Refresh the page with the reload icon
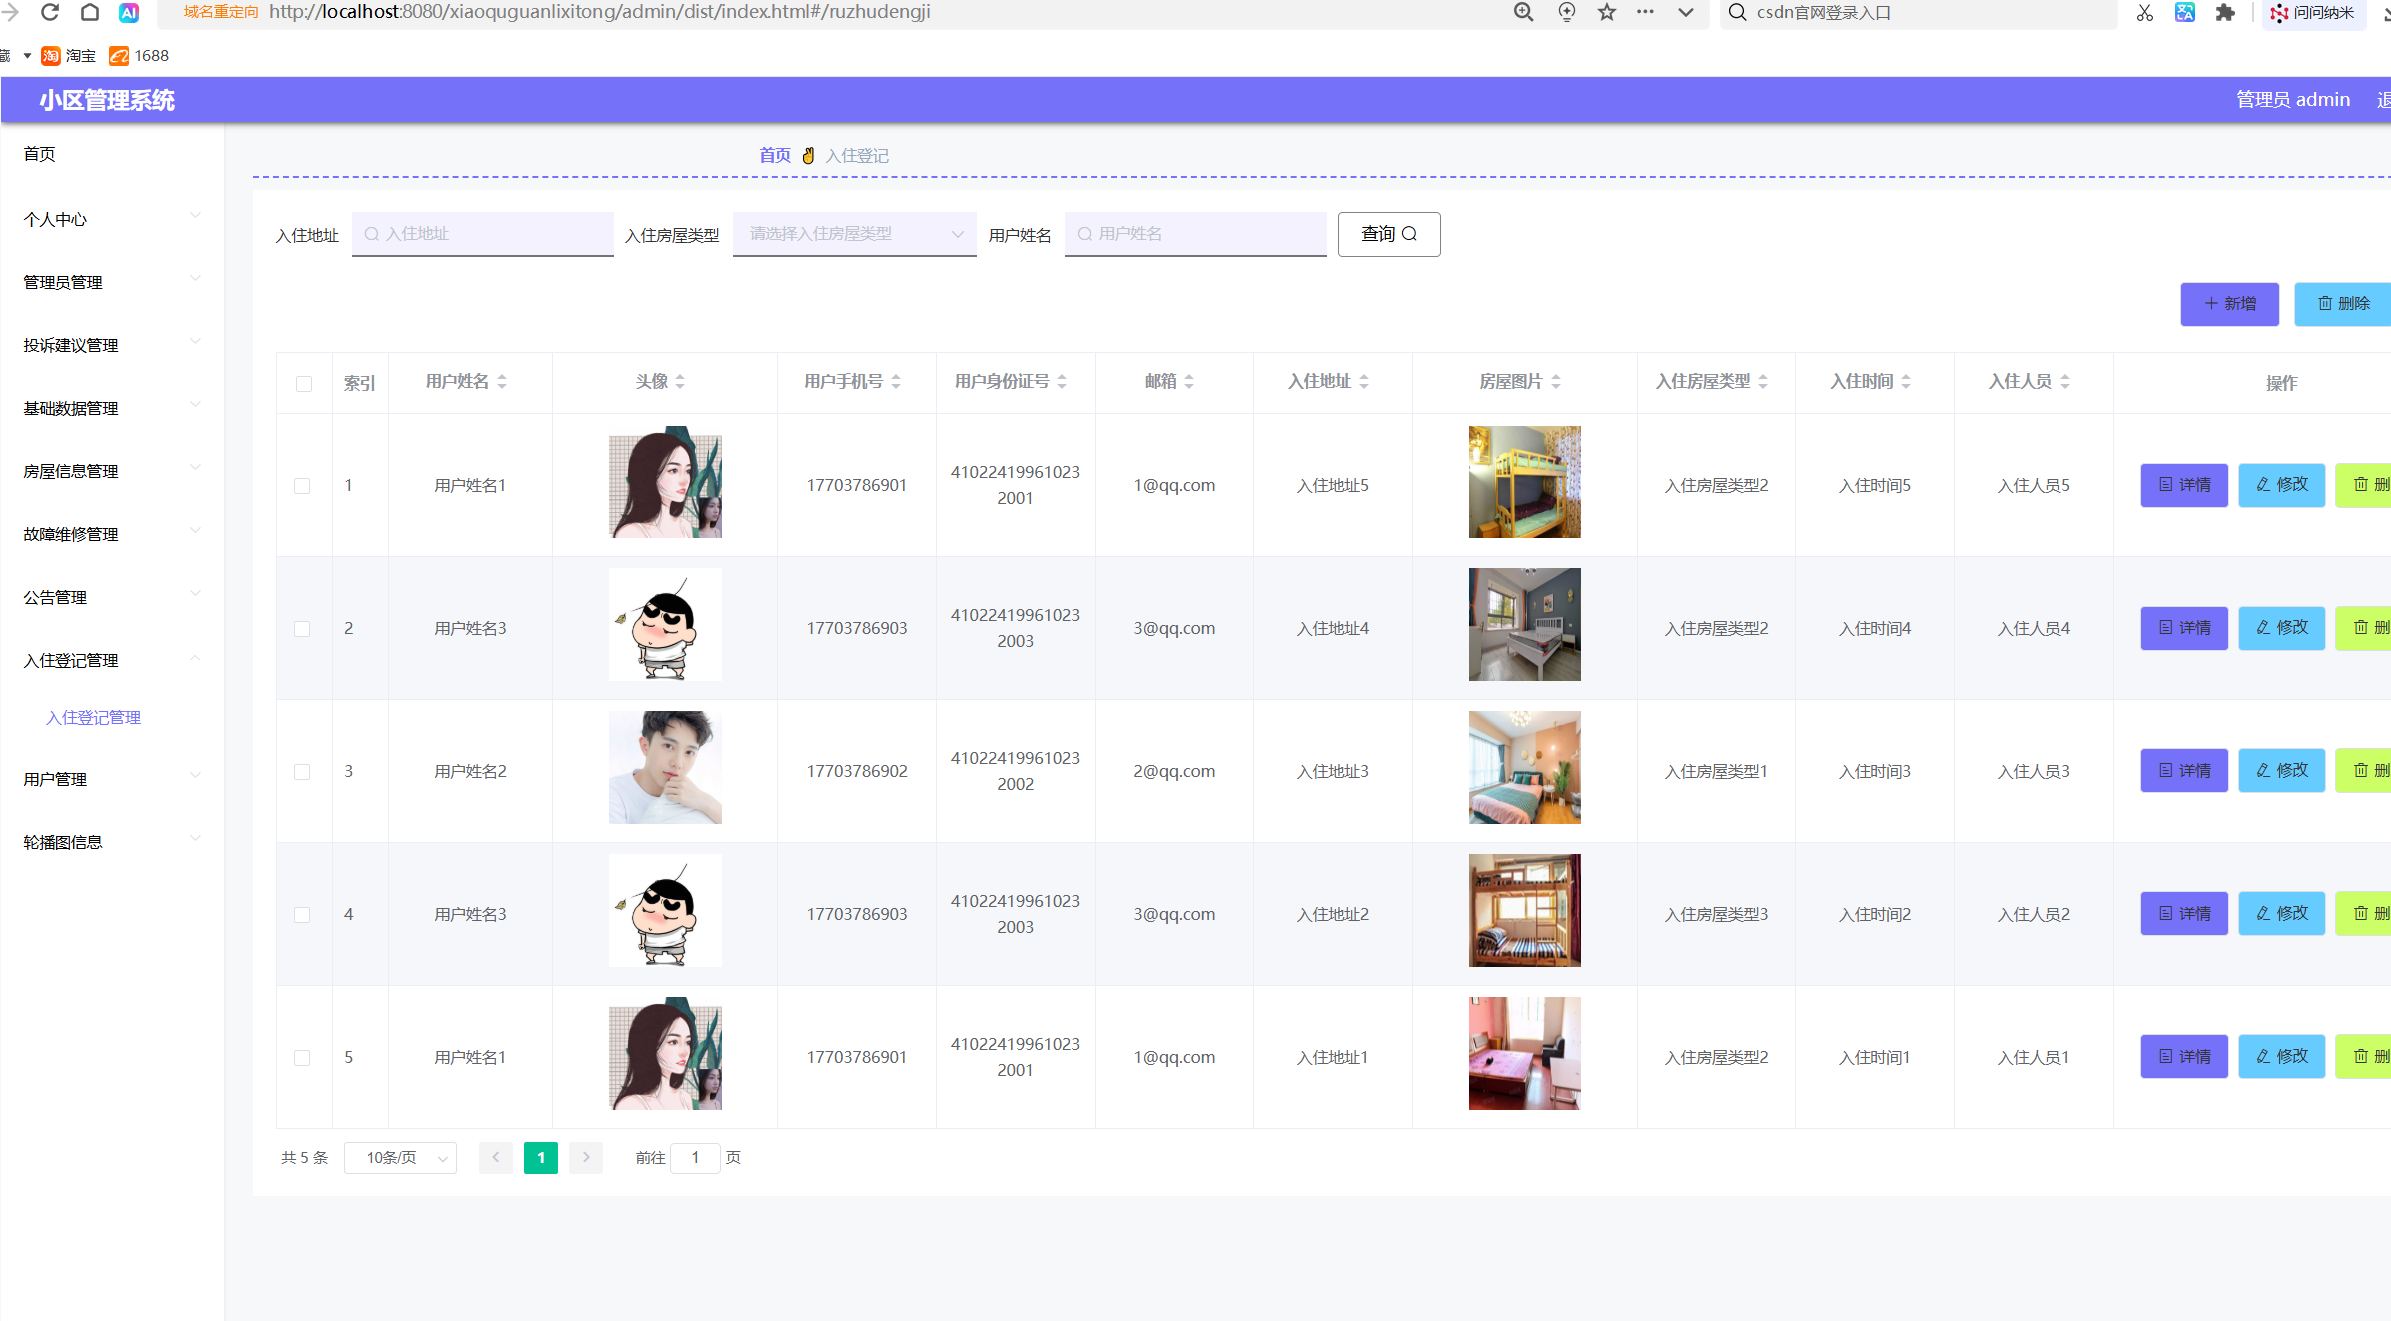Screen dimensions: 2391x1321 pyautogui.click(x=50, y=12)
